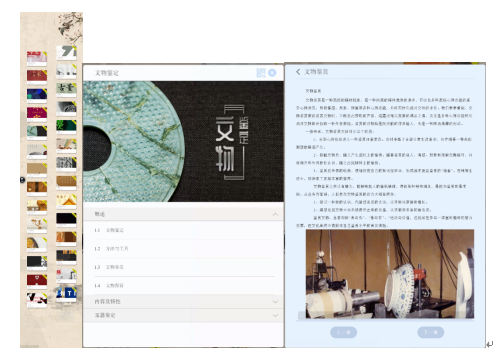Close the 文物鉴定 panel with the round X

[272, 73]
